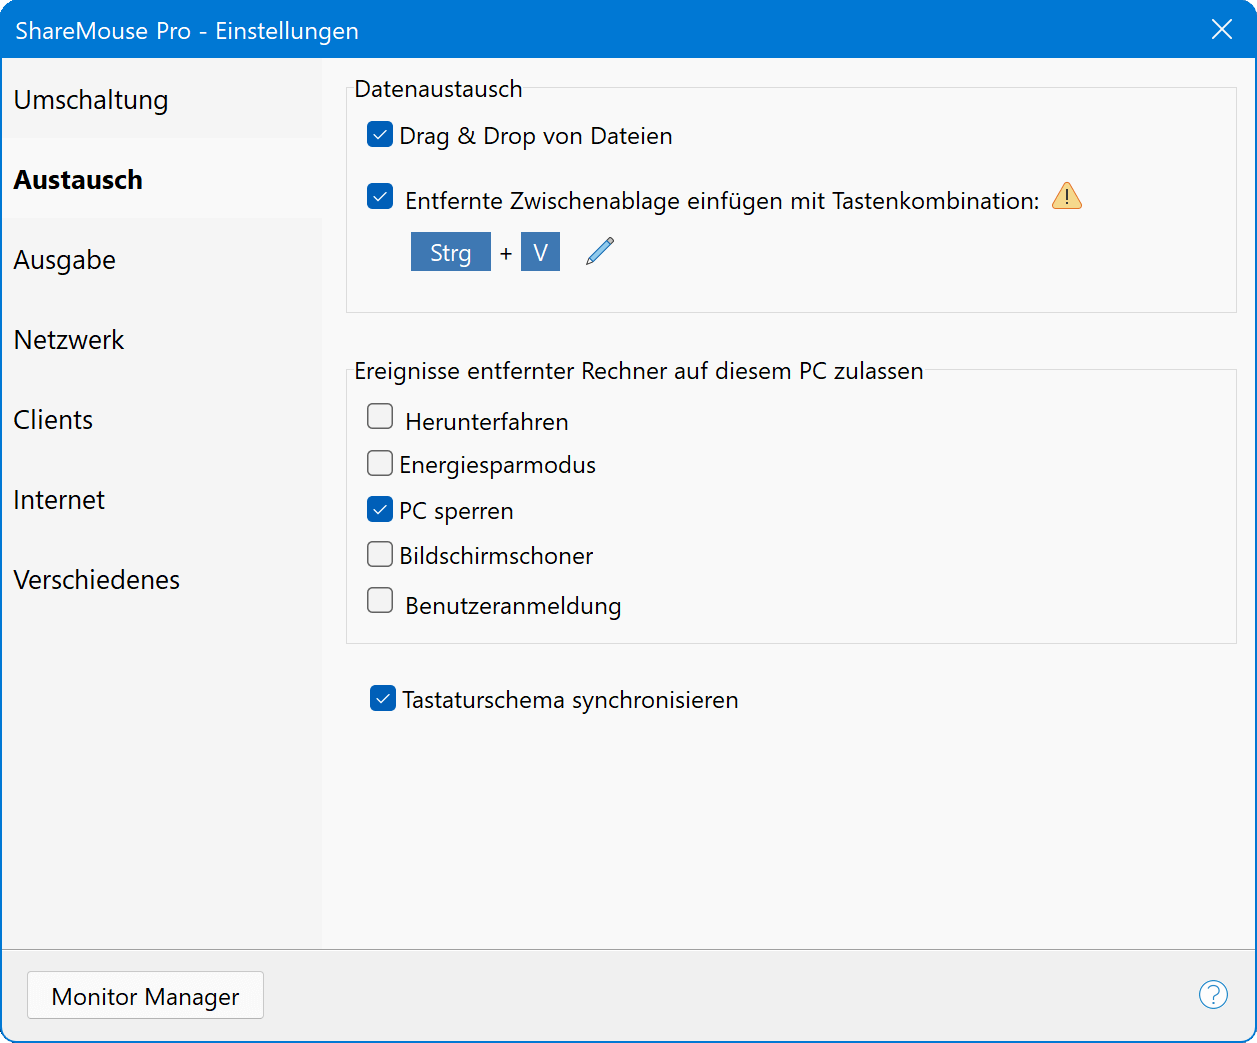
Task: Switch to the Umschaltung tab
Action: pyautogui.click(x=162, y=99)
